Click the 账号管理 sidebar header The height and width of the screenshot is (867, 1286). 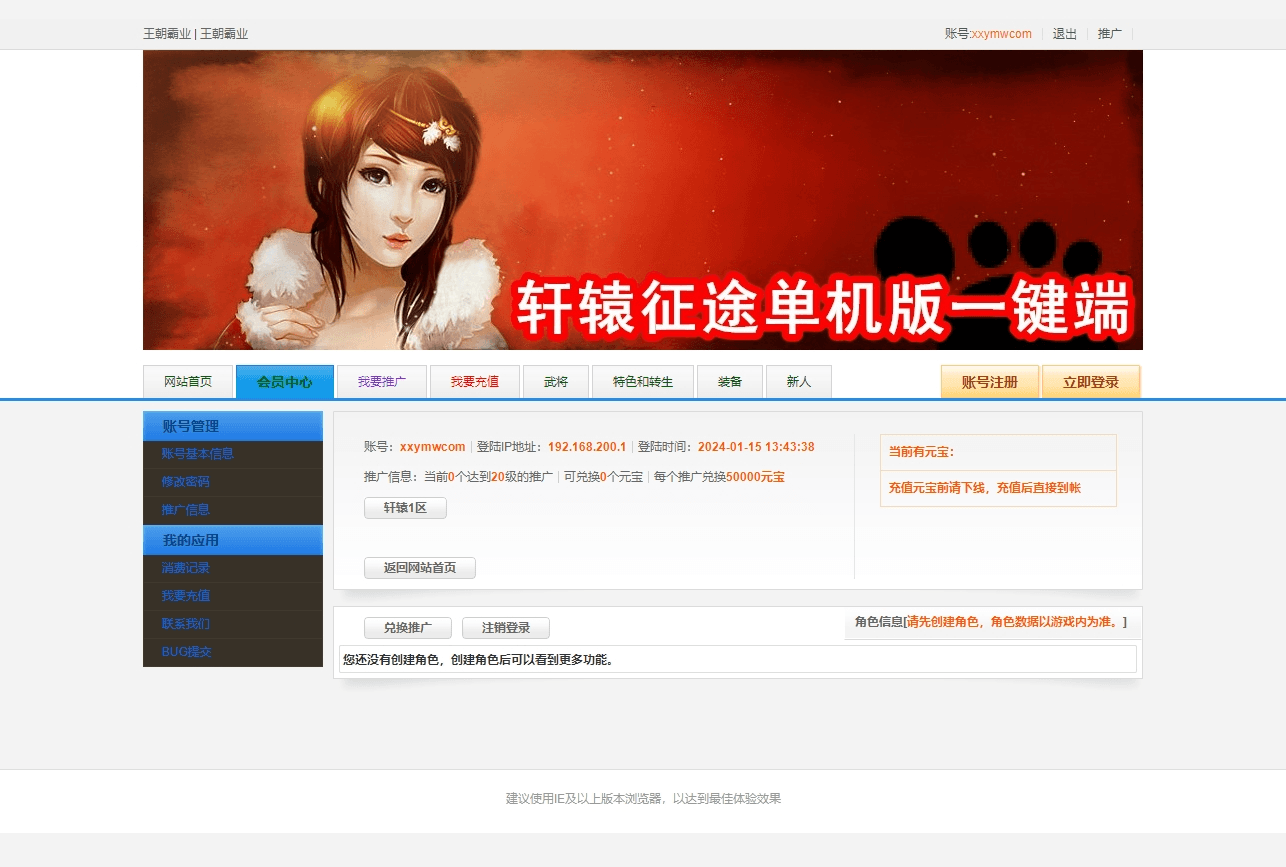(233, 426)
